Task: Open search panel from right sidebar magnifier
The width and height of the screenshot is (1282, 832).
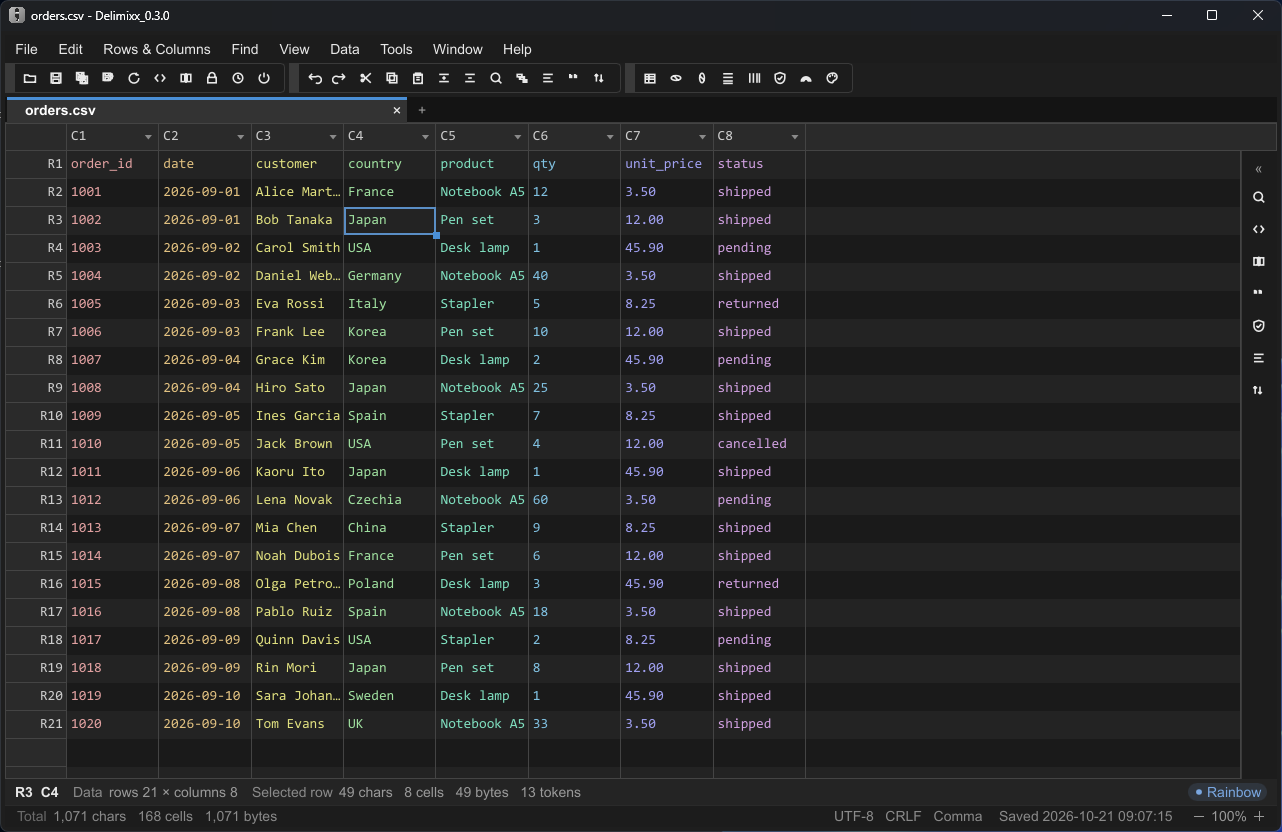Action: [1259, 198]
